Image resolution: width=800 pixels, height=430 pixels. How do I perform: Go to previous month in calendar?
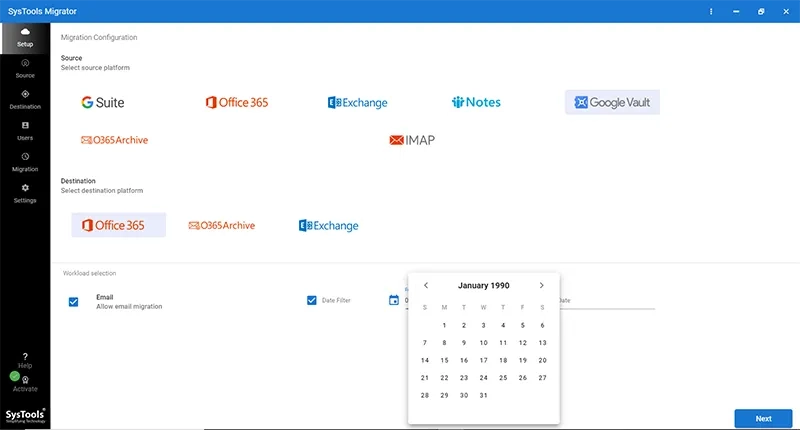tap(426, 286)
